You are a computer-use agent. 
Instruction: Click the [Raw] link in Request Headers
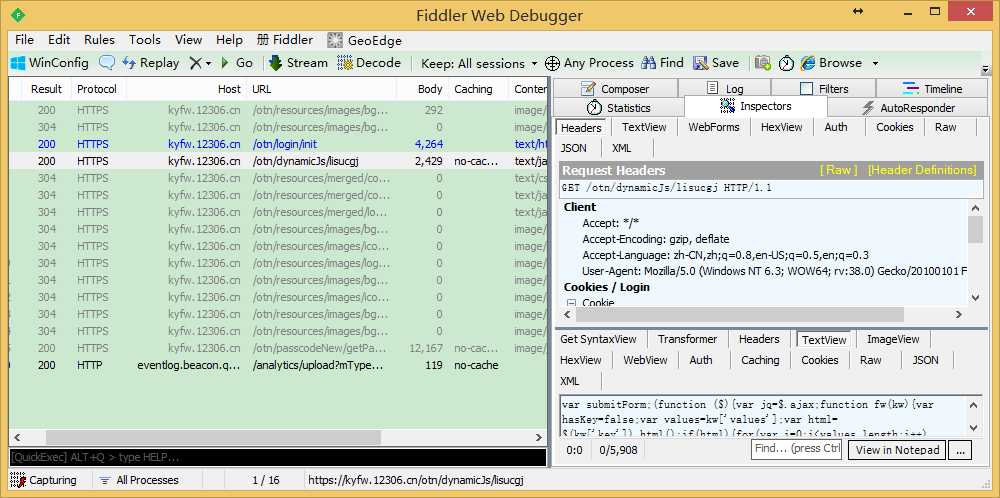pyautogui.click(x=839, y=170)
